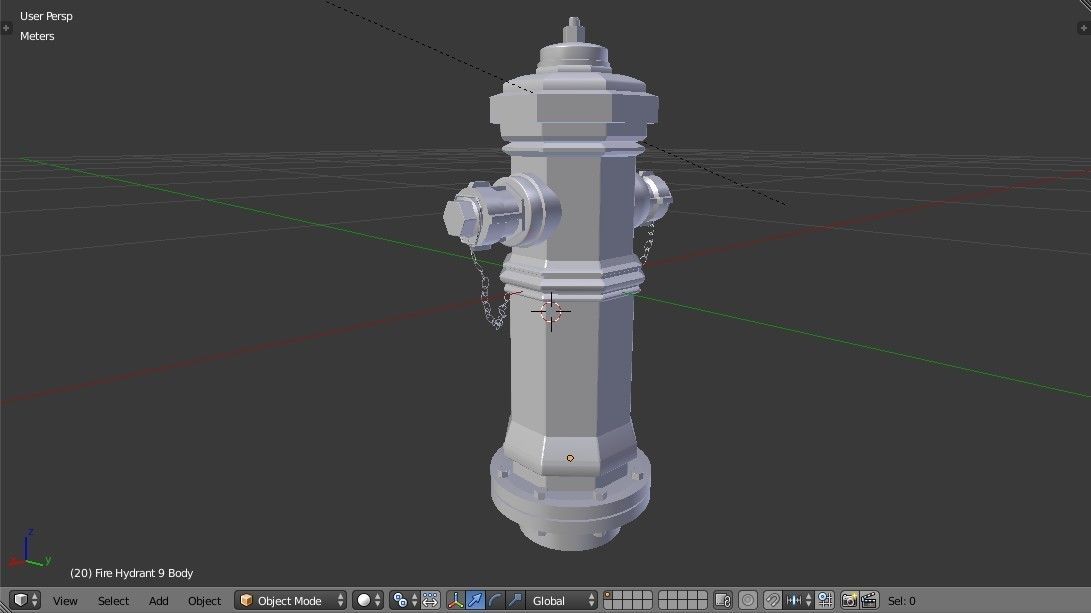Image resolution: width=1091 pixels, height=613 pixels.
Task: Click the orange object origin dot
Action: pos(571,458)
